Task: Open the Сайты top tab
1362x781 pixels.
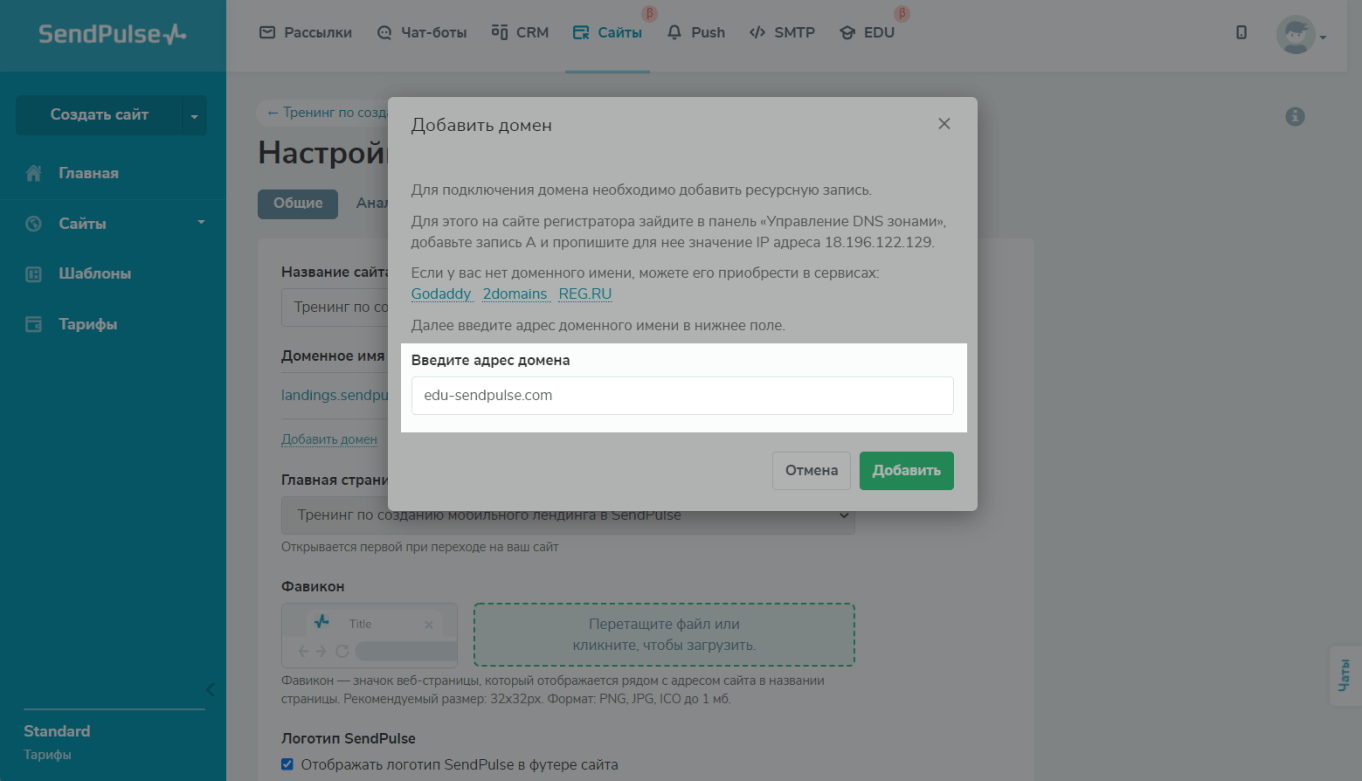Action: tap(607, 32)
